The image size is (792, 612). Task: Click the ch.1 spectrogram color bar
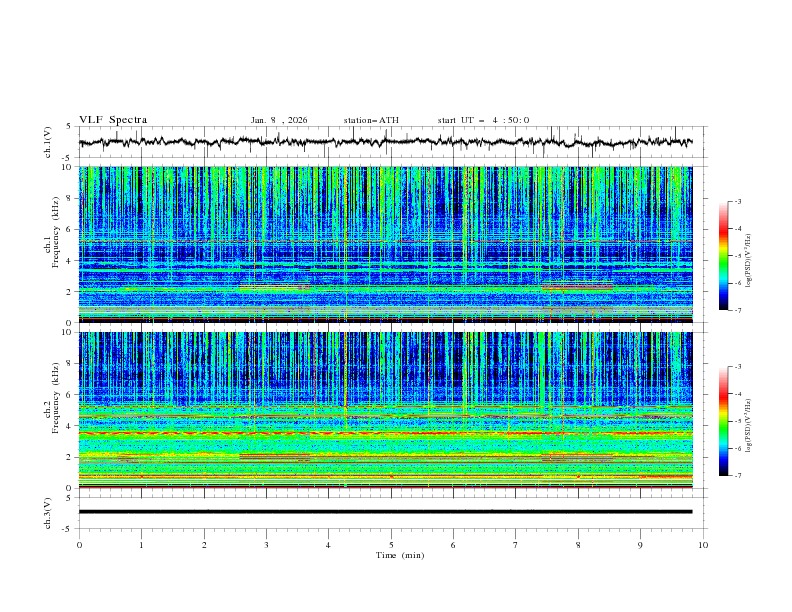tap(723, 257)
